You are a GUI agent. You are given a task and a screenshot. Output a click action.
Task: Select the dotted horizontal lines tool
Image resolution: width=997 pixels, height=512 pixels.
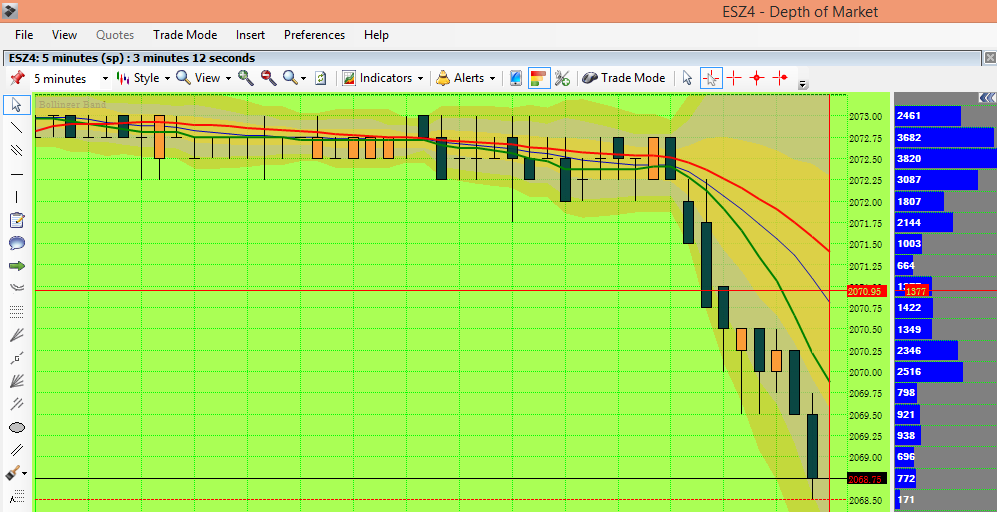[17, 312]
